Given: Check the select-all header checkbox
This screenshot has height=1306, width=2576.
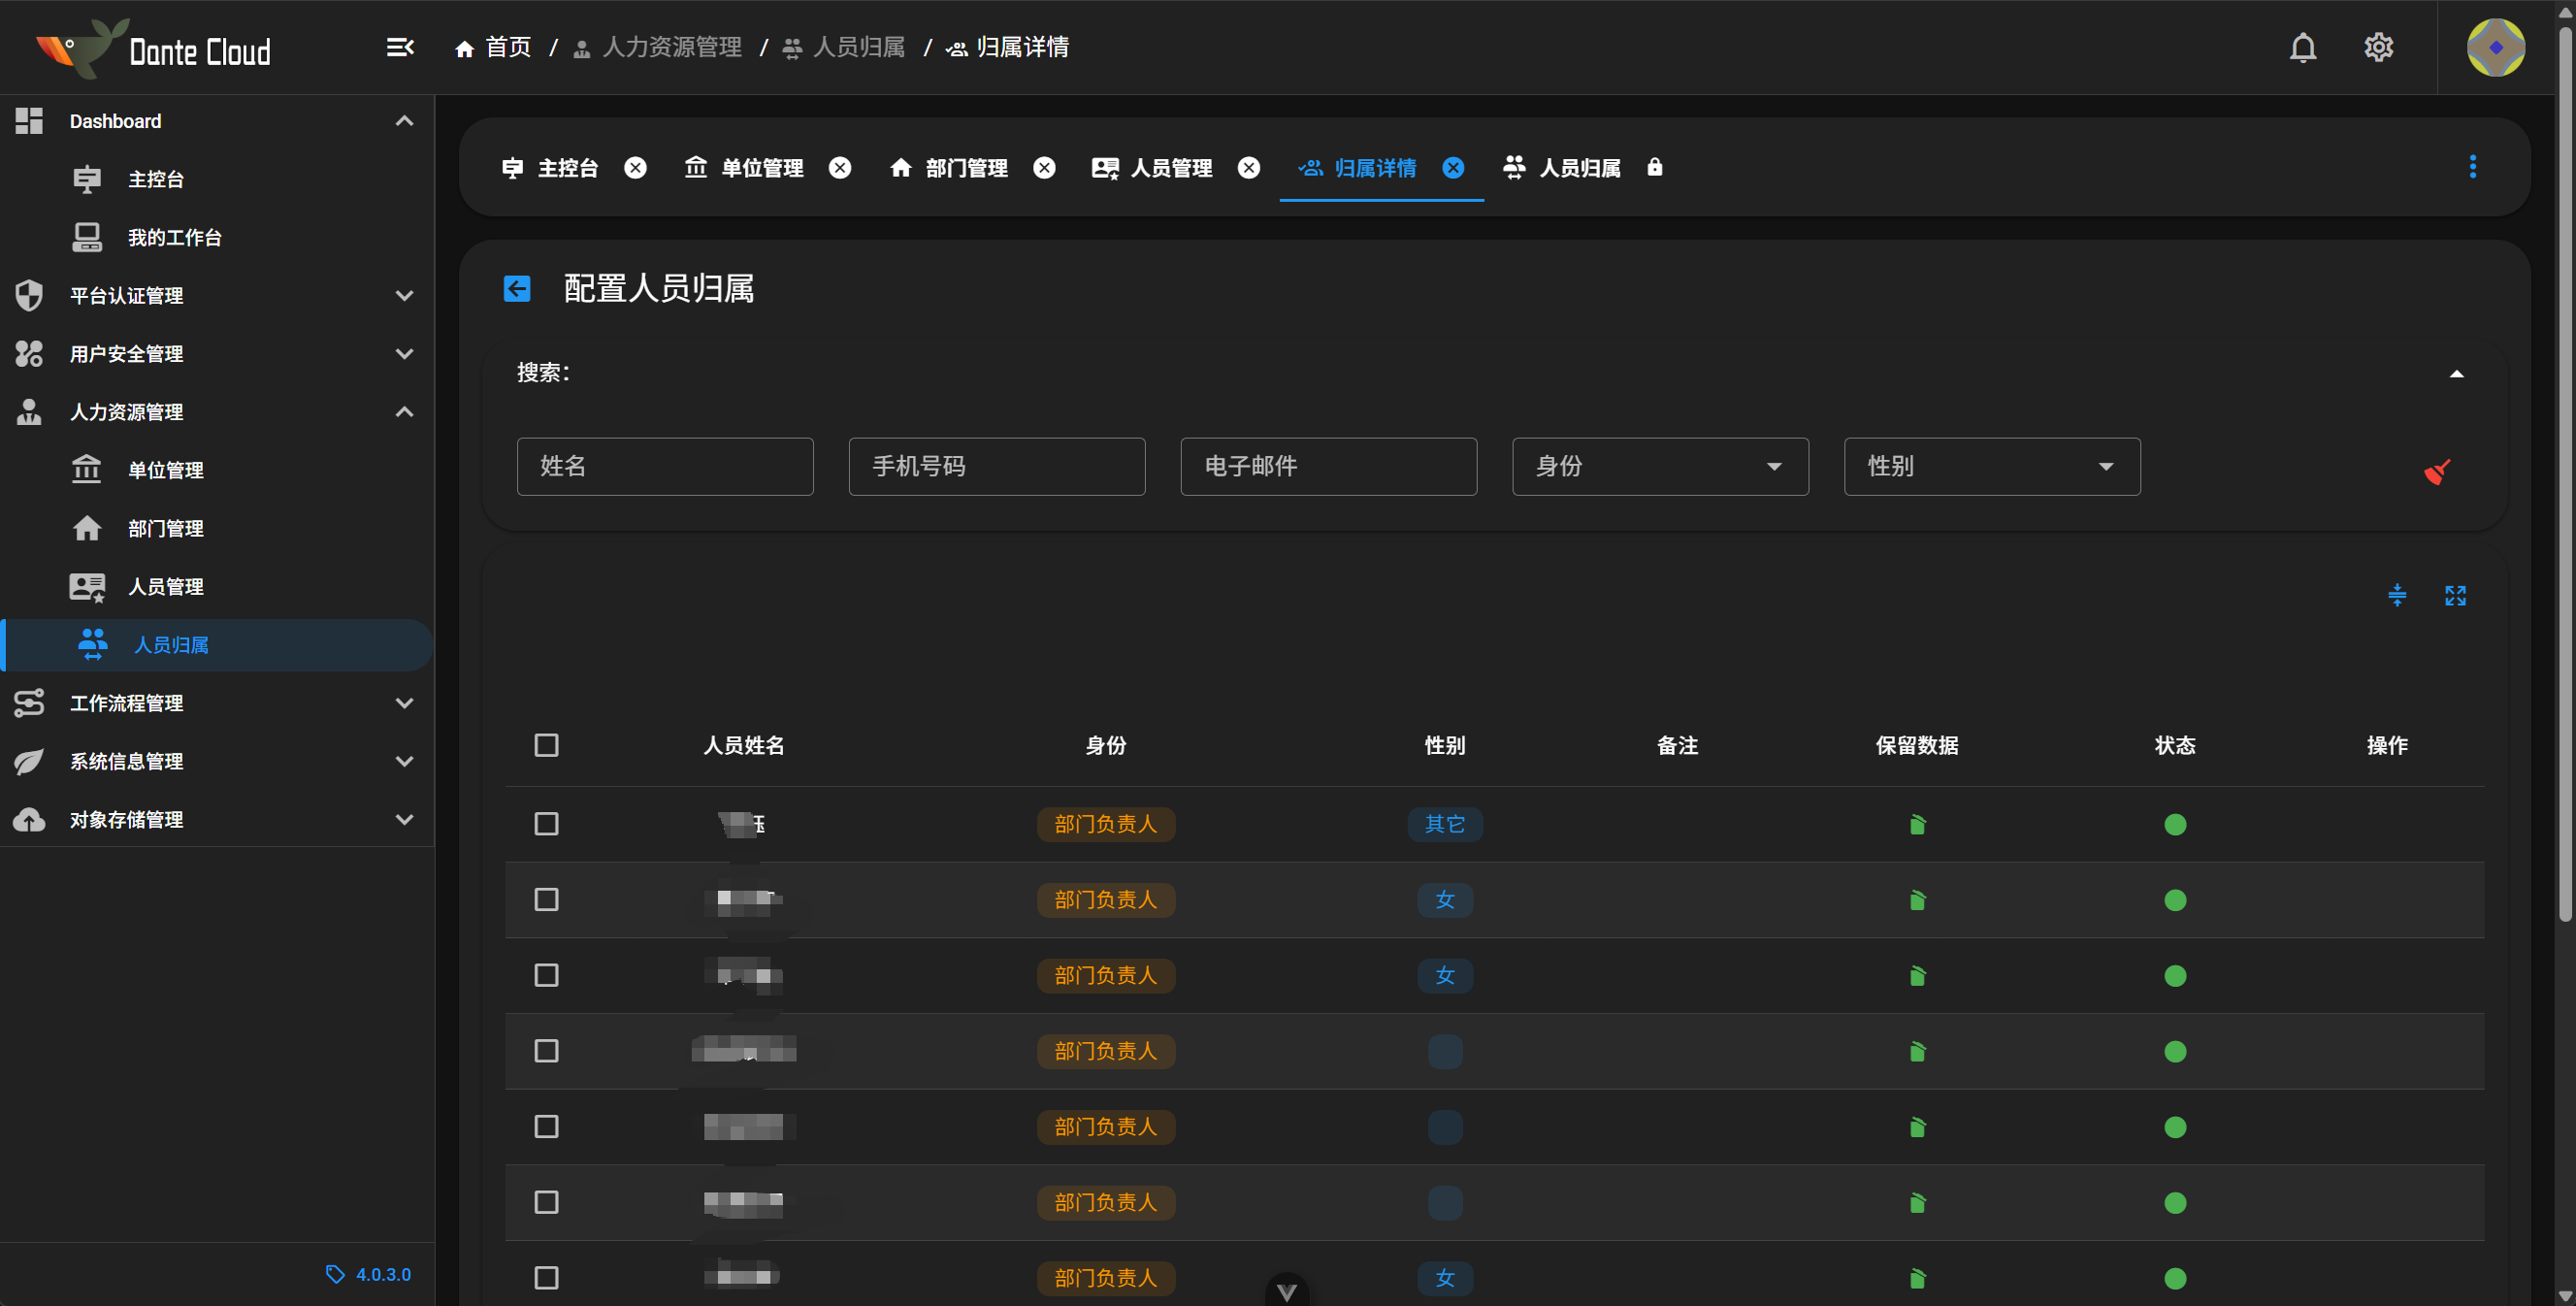Looking at the screenshot, I should pos(546,745).
